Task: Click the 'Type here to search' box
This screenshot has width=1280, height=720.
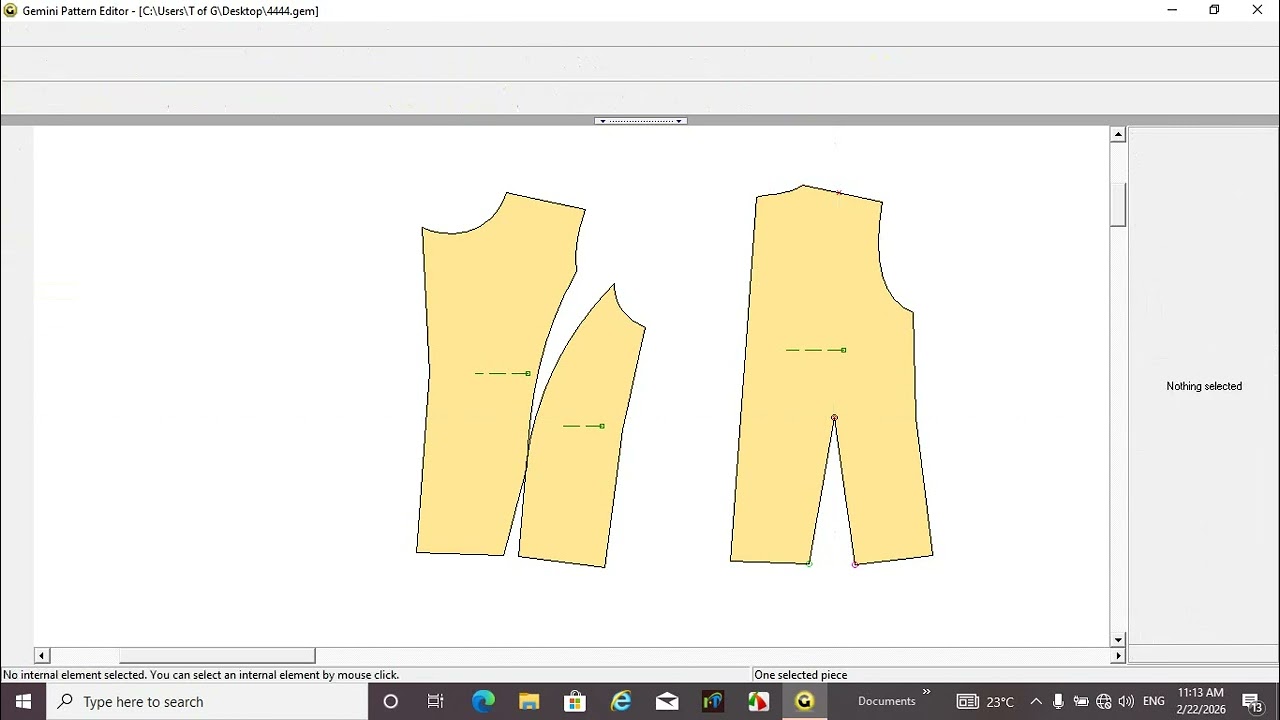Action: click(209, 701)
